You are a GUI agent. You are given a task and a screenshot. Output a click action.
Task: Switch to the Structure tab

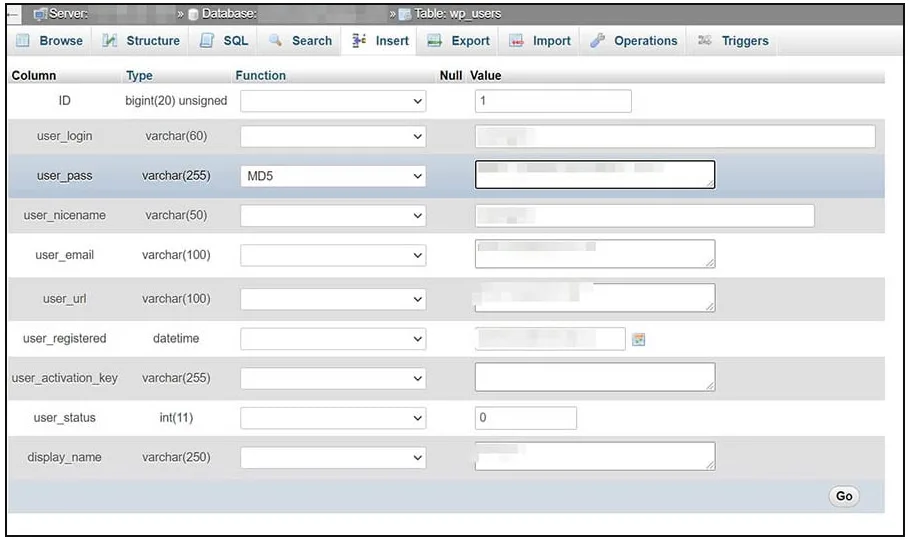pos(141,41)
